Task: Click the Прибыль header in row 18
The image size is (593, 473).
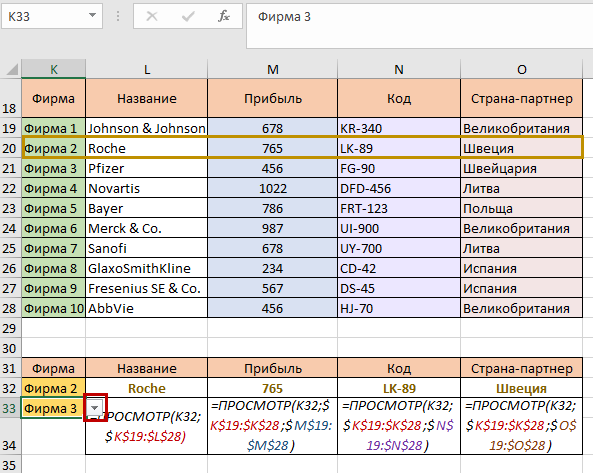Action: tap(272, 98)
